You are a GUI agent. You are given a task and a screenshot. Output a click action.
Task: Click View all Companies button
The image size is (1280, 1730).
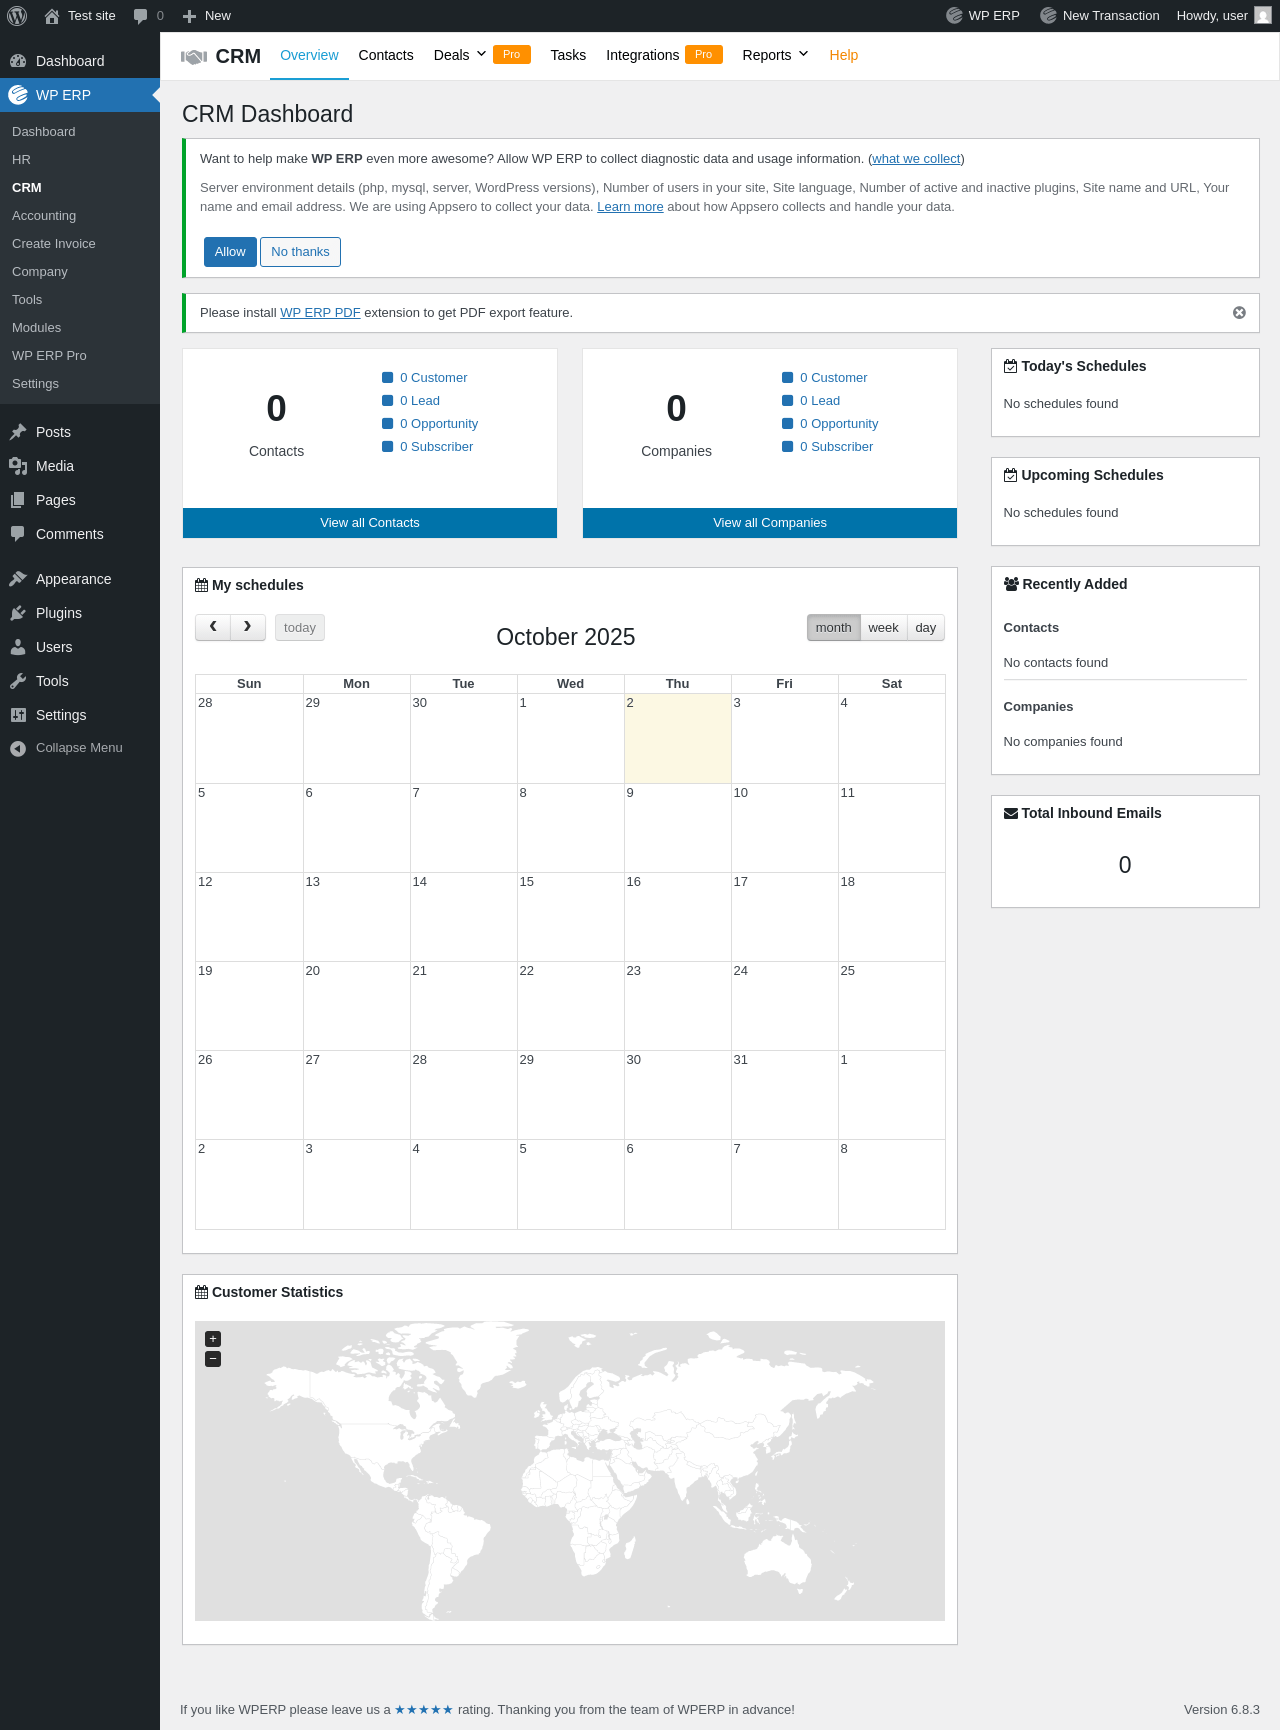(769, 523)
